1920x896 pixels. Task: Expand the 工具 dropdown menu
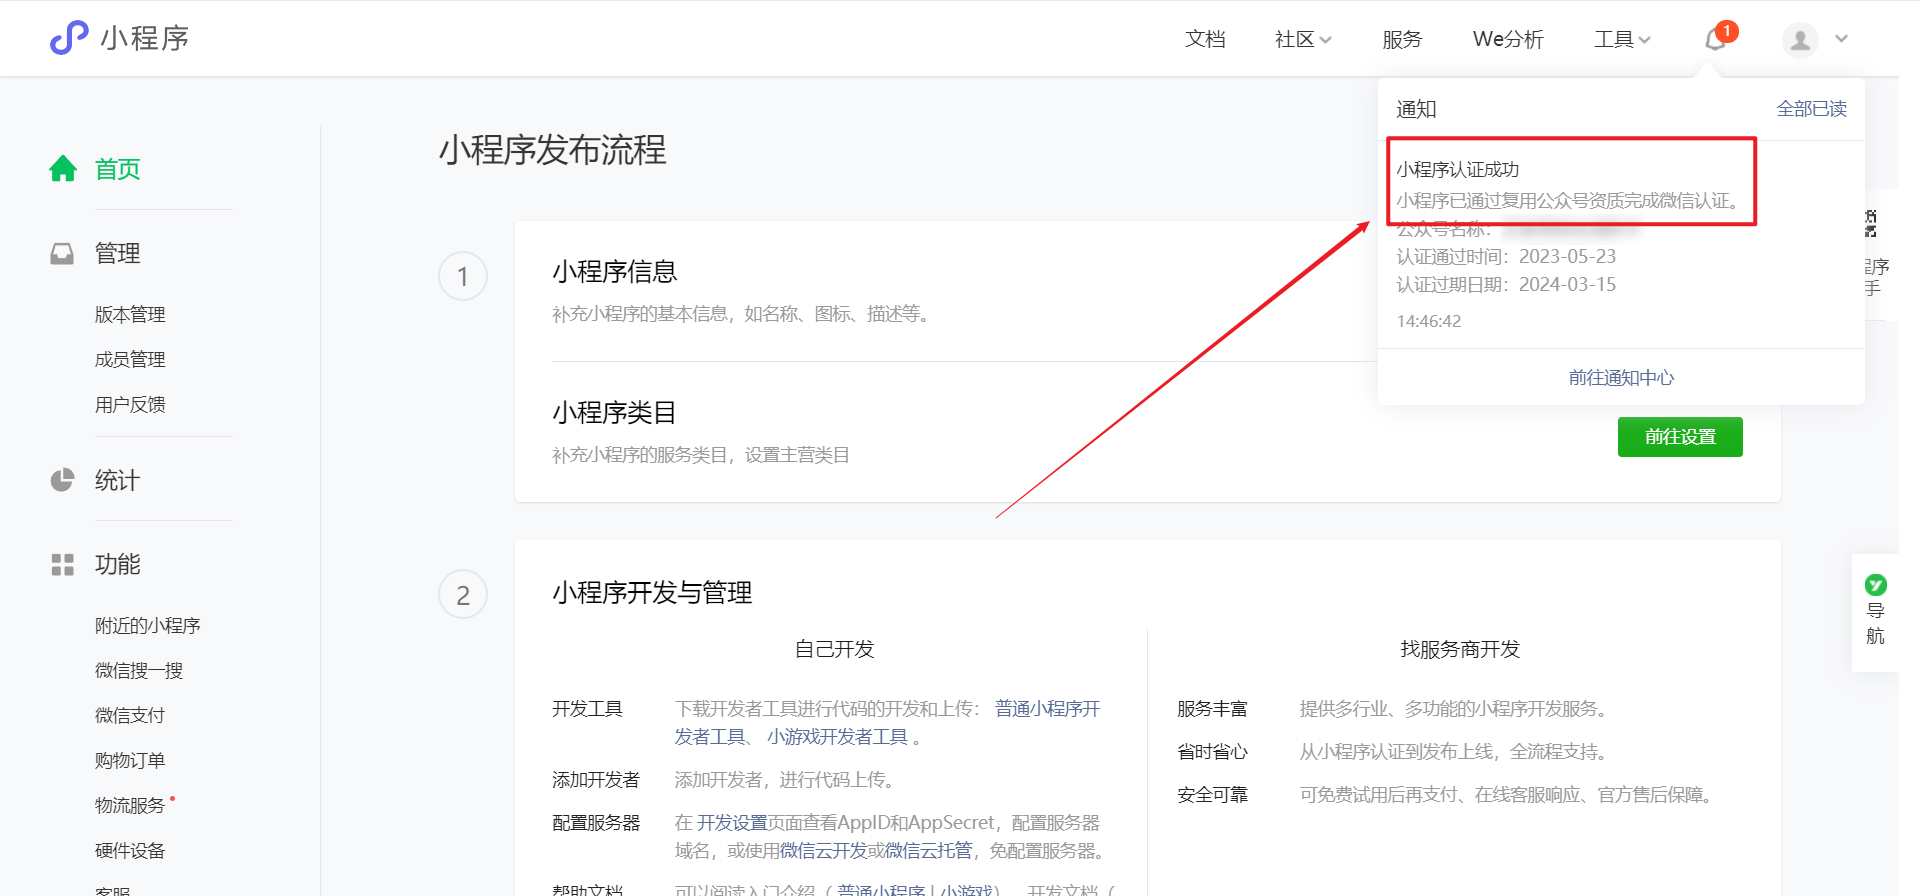pyautogui.click(x=1622, y=39)
